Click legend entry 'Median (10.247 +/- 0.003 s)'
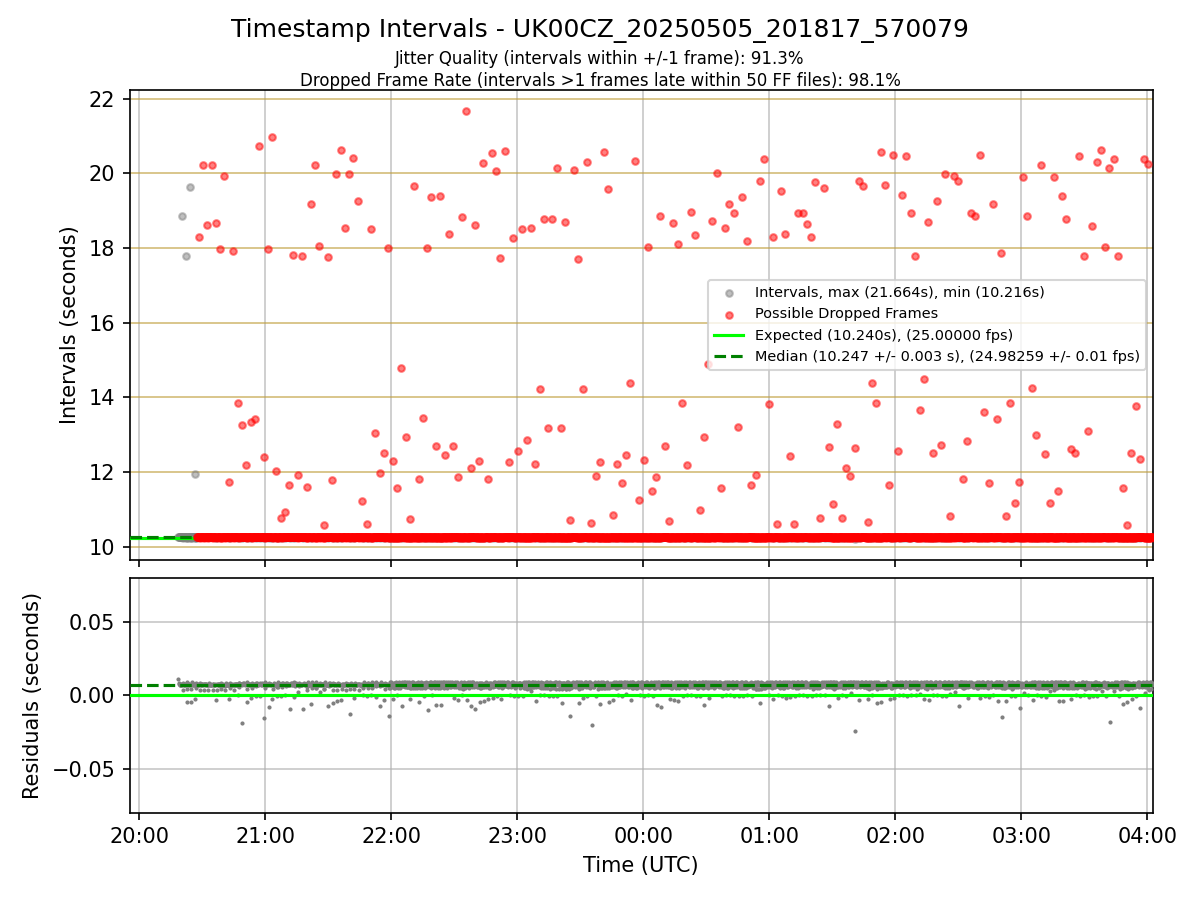The height and width of the screenshot is (900, 1200). pyautogui.click(x=947, y=356)
